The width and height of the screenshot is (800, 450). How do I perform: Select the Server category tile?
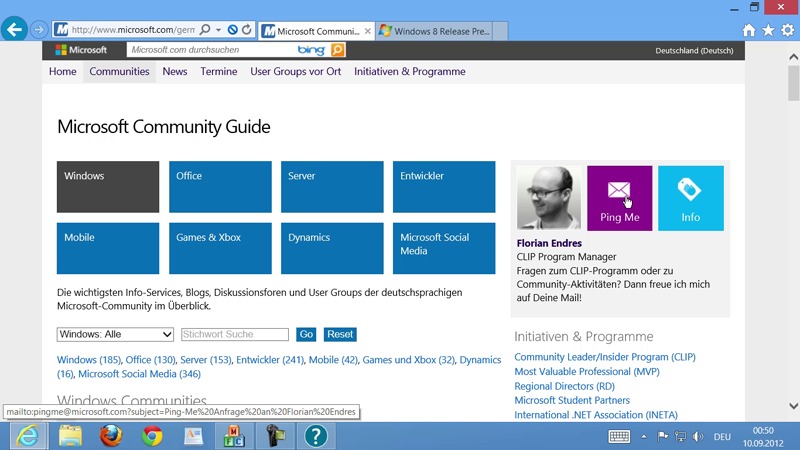click(332, 187)
